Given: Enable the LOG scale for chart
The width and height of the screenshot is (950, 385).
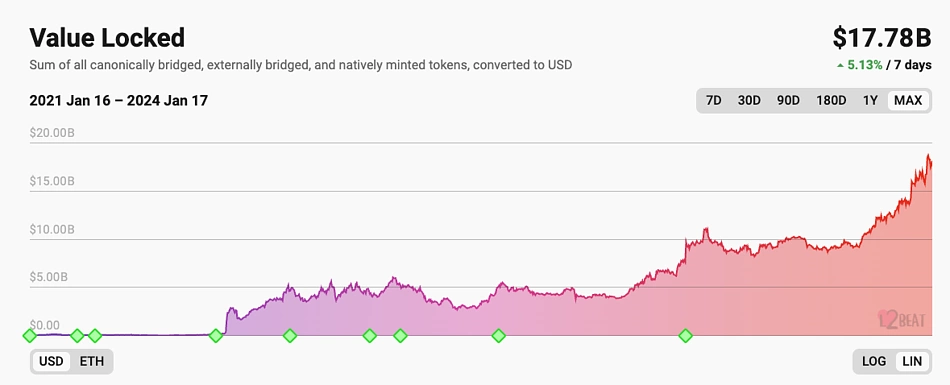Looking at the screenshot, I should [x=874, y=361].
